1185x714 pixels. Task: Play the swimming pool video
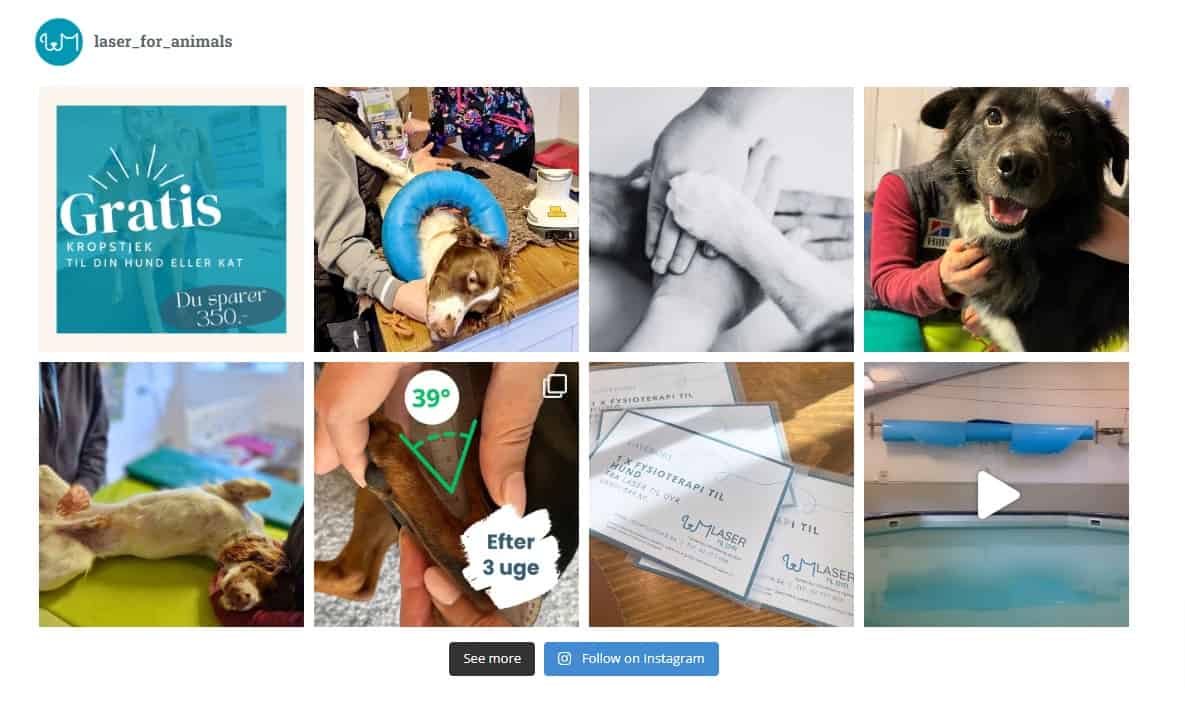click(x=998, y=495)
